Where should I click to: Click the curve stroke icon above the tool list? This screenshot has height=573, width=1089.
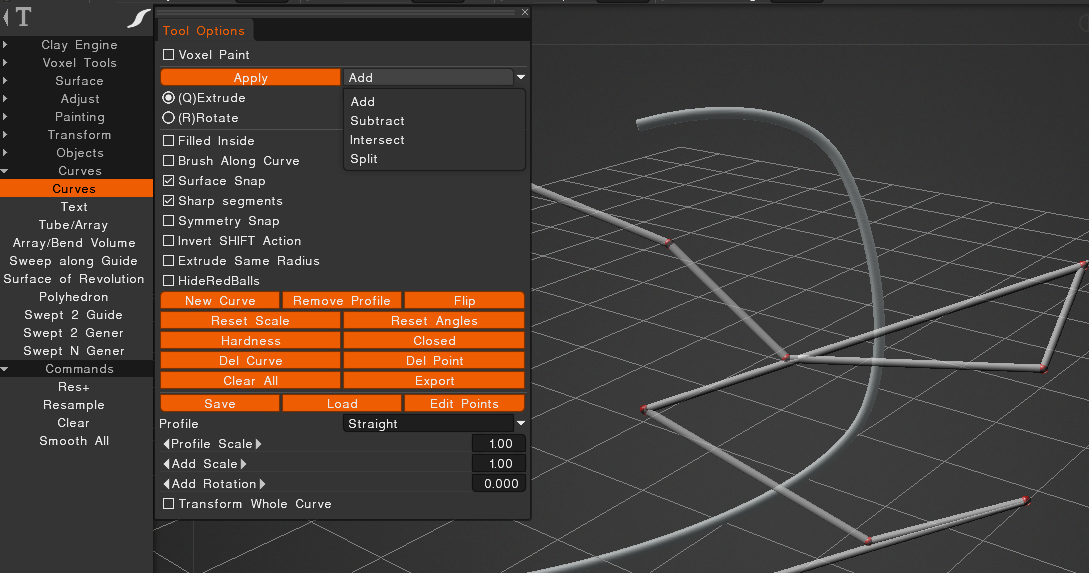[141, 18]
